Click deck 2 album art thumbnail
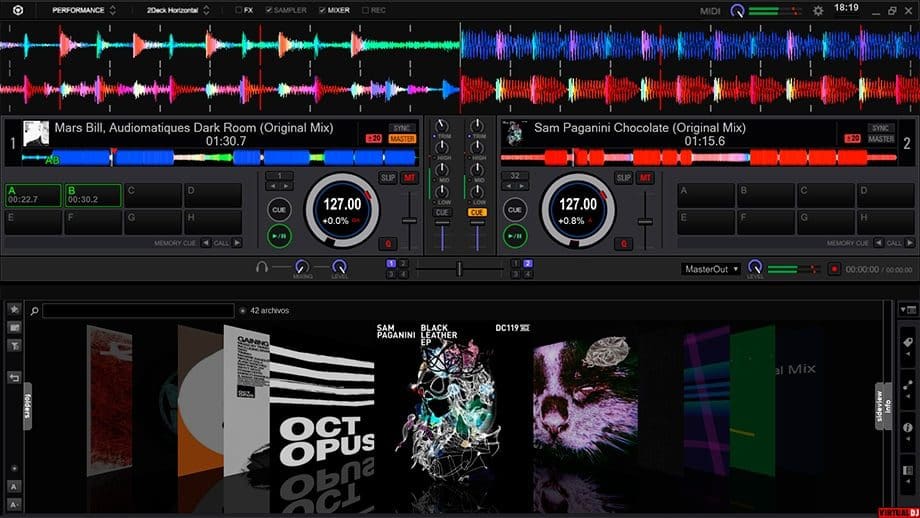The width and height of the screenshot is (920, 518). [x=514, y=133]
